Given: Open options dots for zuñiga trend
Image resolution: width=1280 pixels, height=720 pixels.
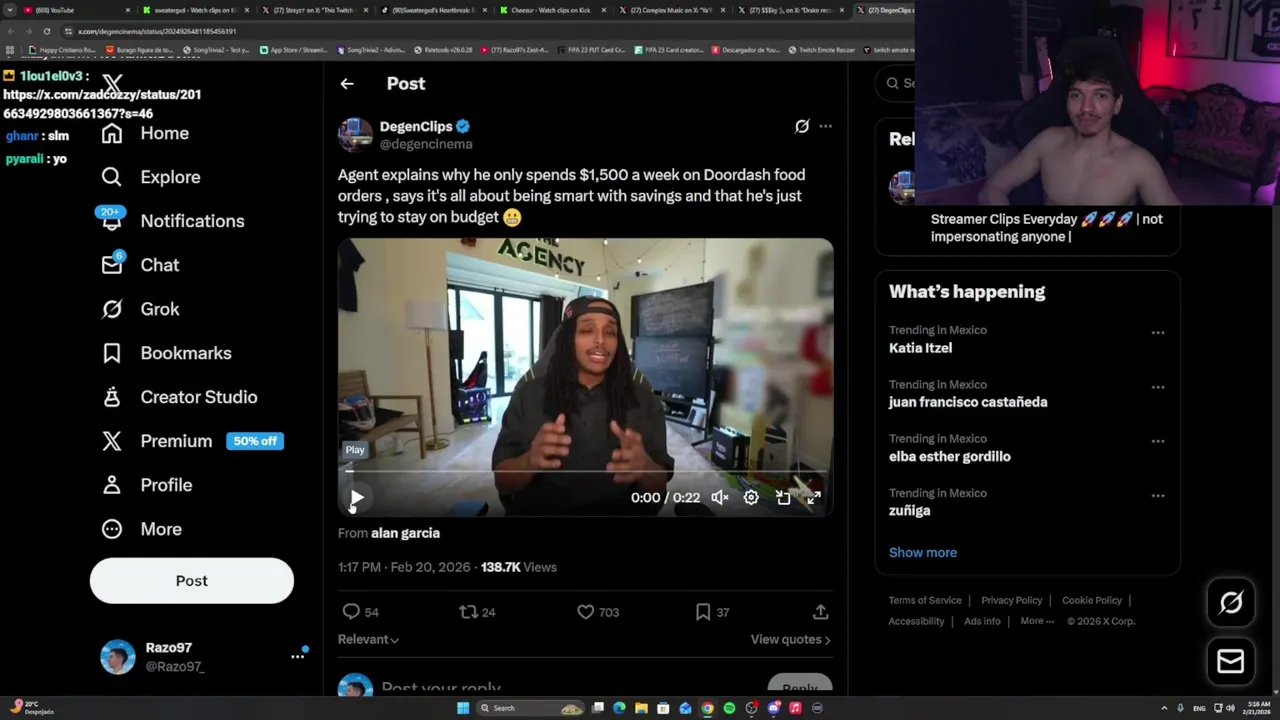Looking at the screenshot, I should pyautogui.click(x=1157, y=495).
